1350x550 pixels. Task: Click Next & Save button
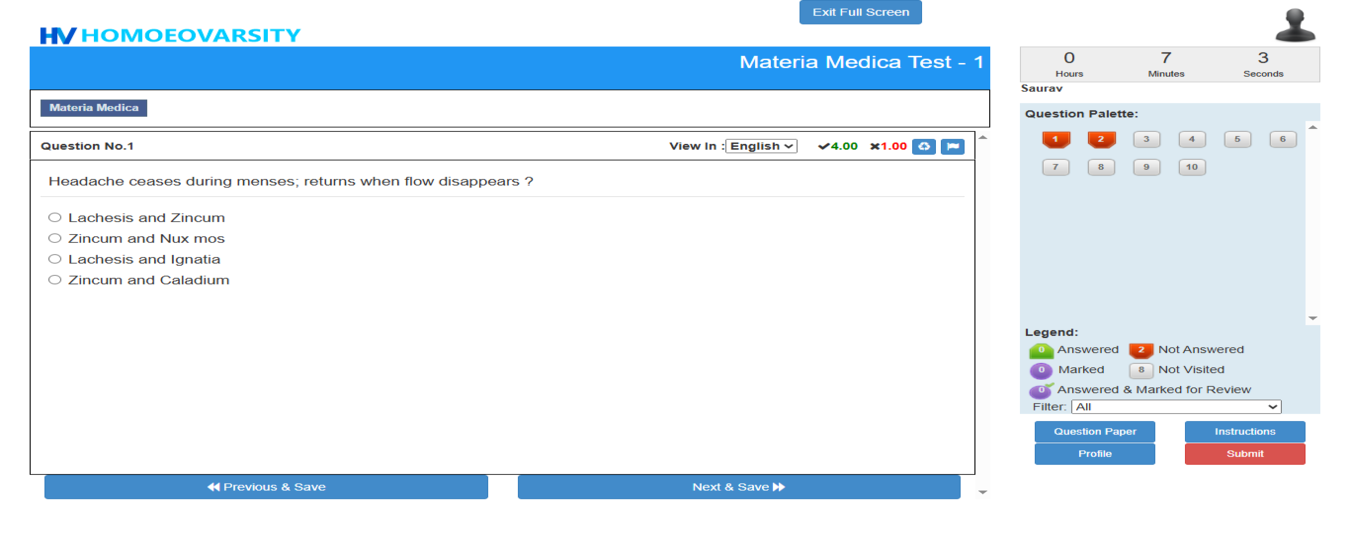[738, 487]
